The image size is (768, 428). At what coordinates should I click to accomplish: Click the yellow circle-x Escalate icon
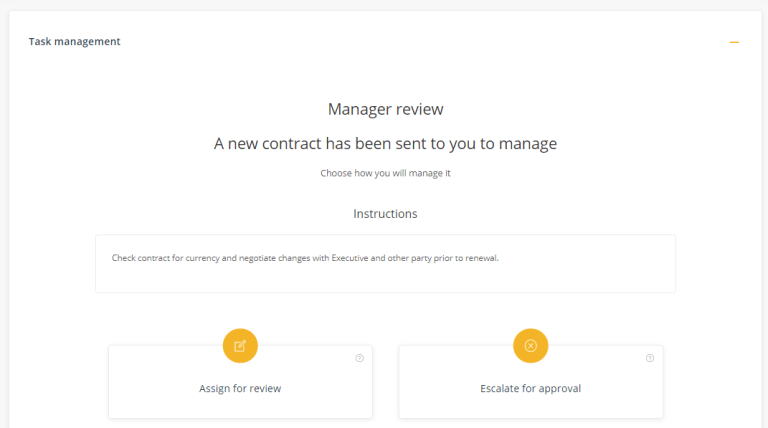pos(530,346)
